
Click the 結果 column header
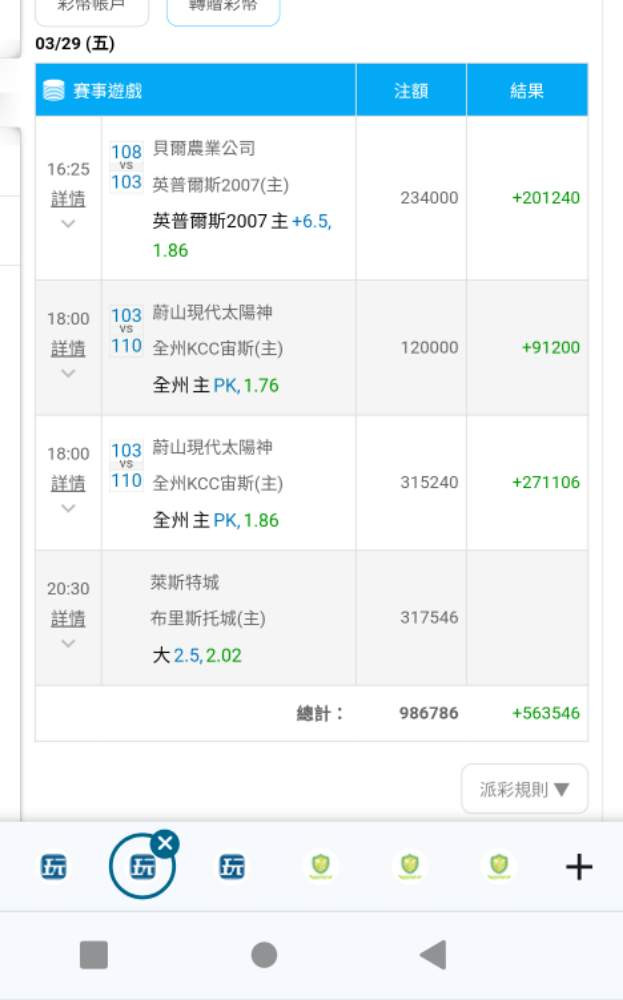coord(527,90)
